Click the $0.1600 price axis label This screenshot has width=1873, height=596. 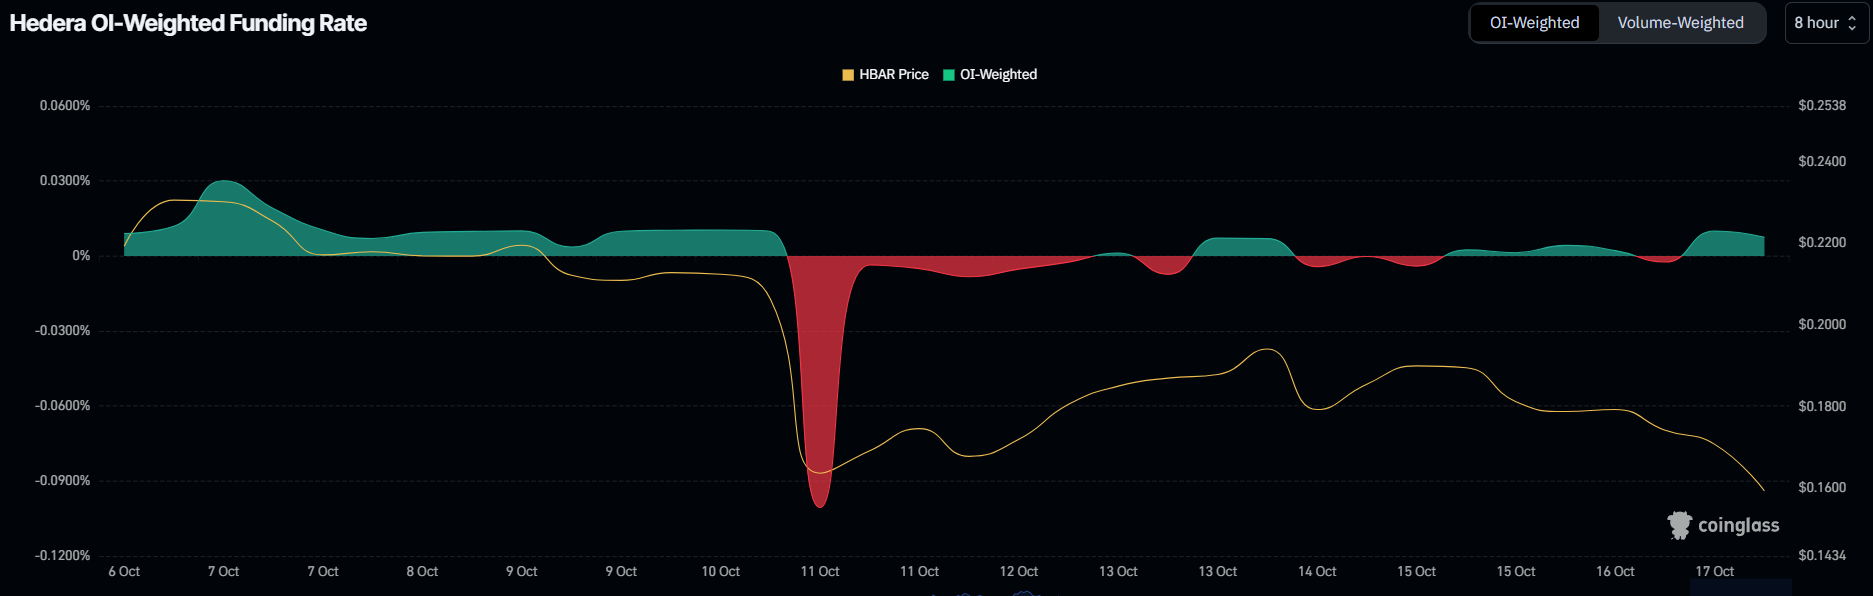(1822, 488)
